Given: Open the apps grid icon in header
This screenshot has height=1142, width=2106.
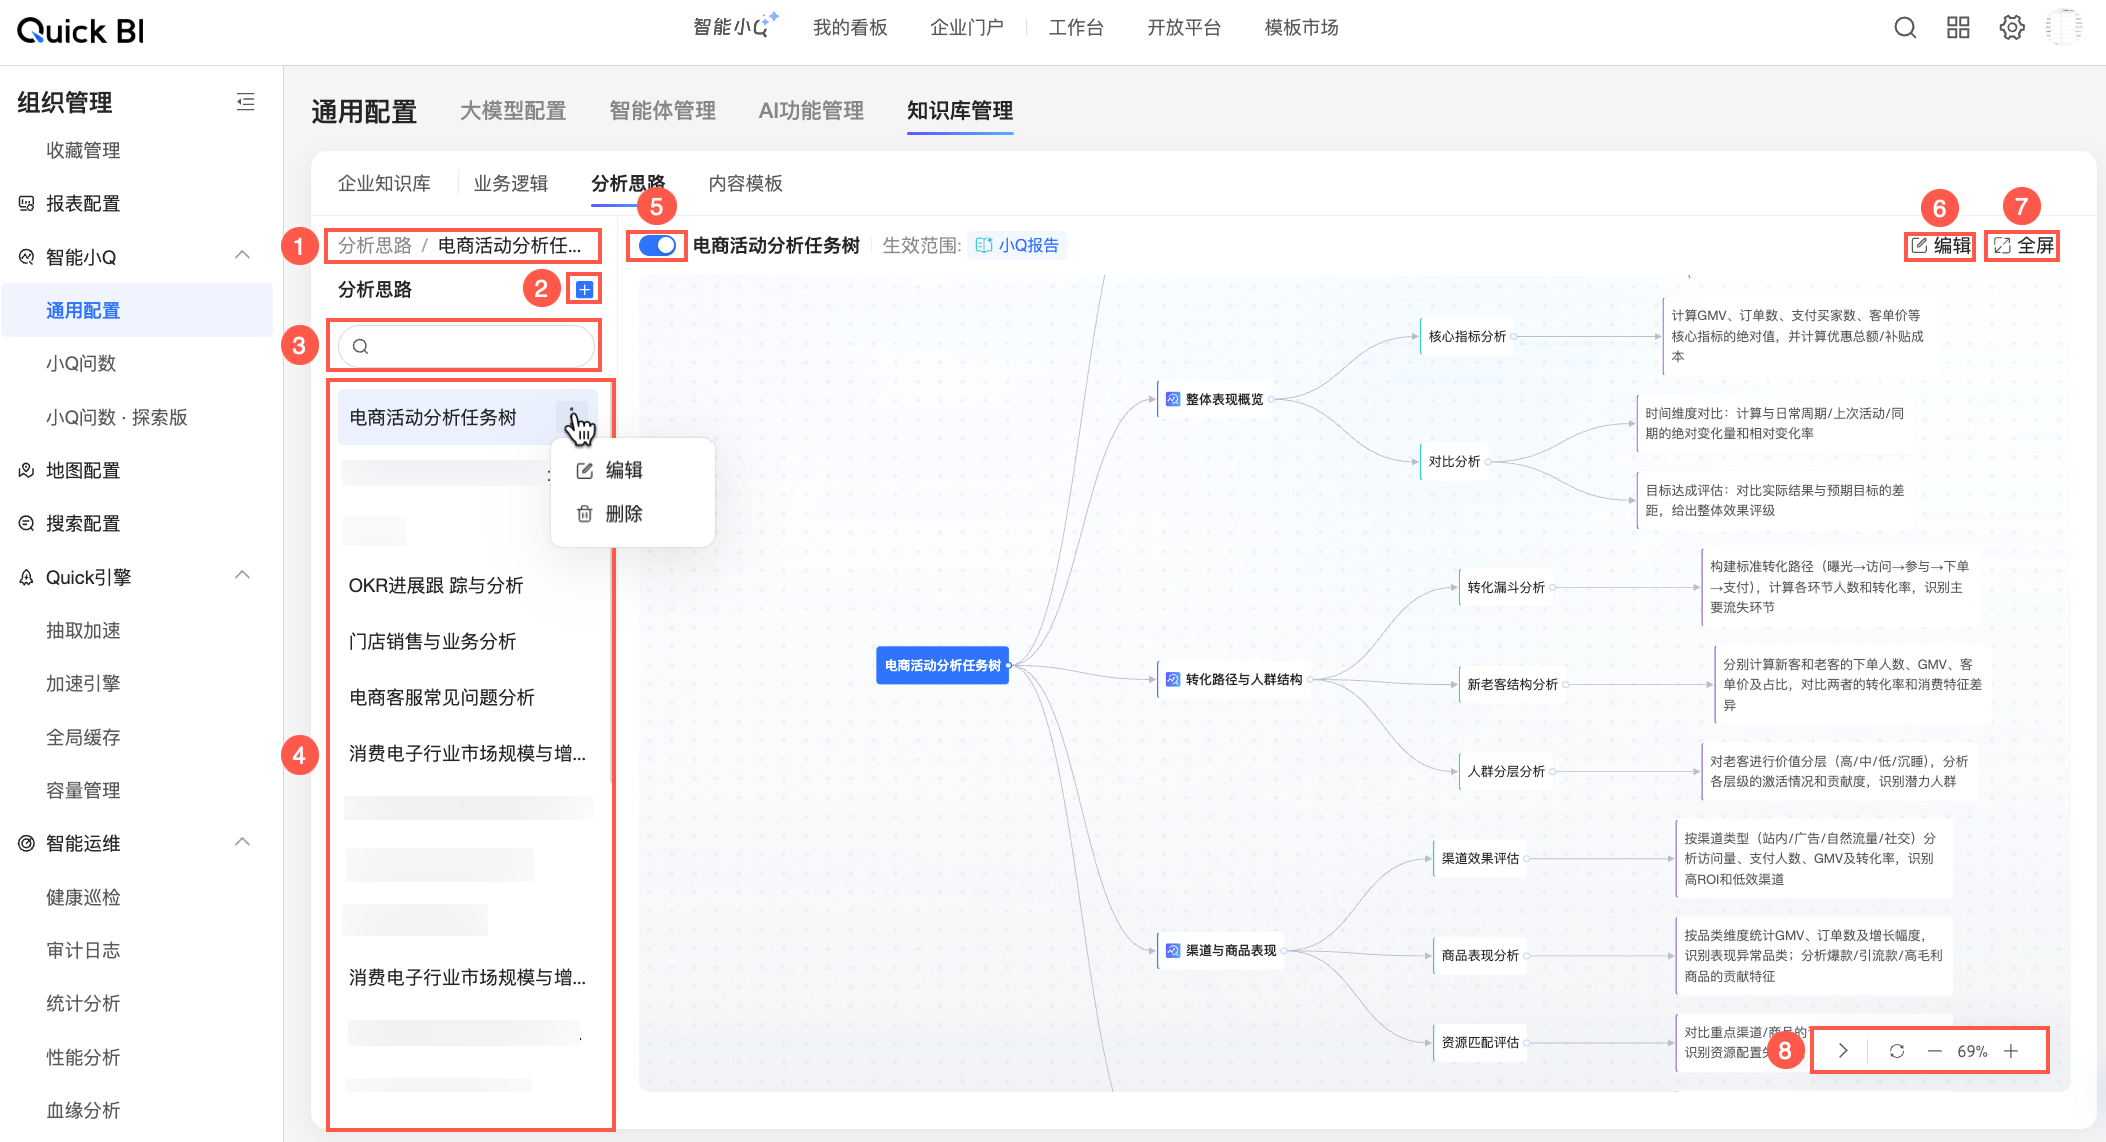Looking at the screenshot, I should [x=1958, y=28].
